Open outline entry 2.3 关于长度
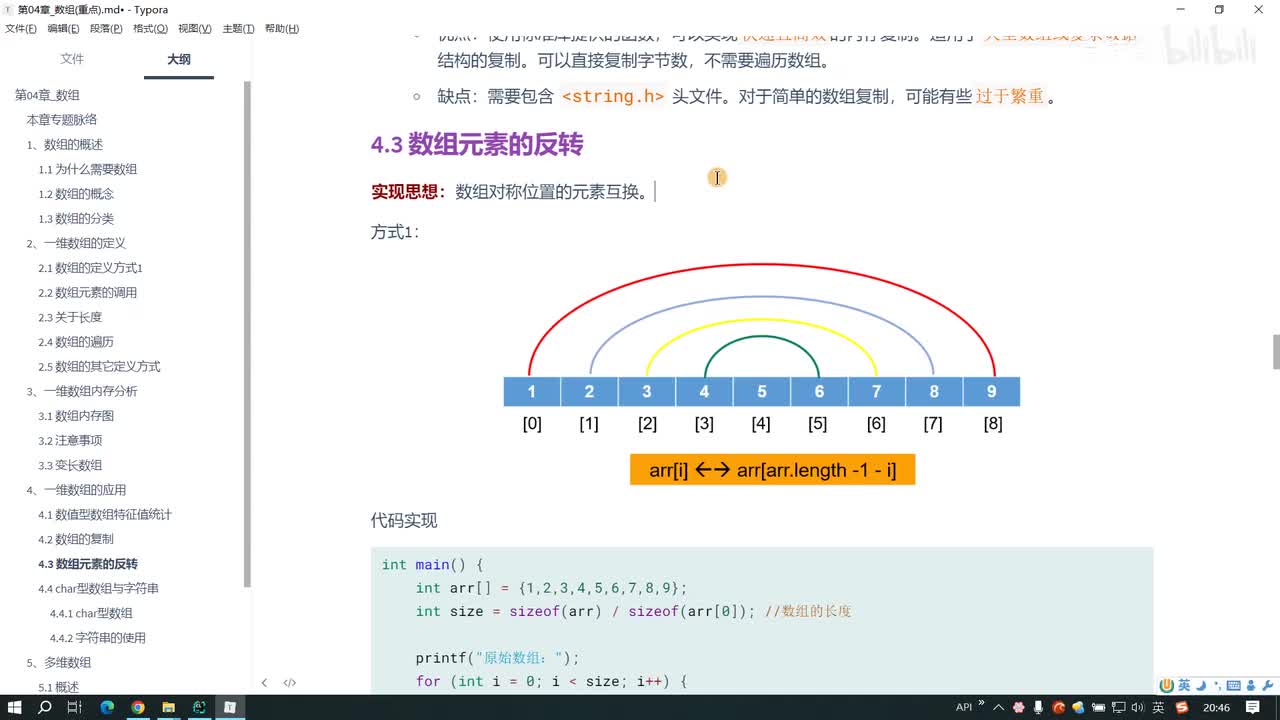This screenshot has width=1280, height=720. 70,317
